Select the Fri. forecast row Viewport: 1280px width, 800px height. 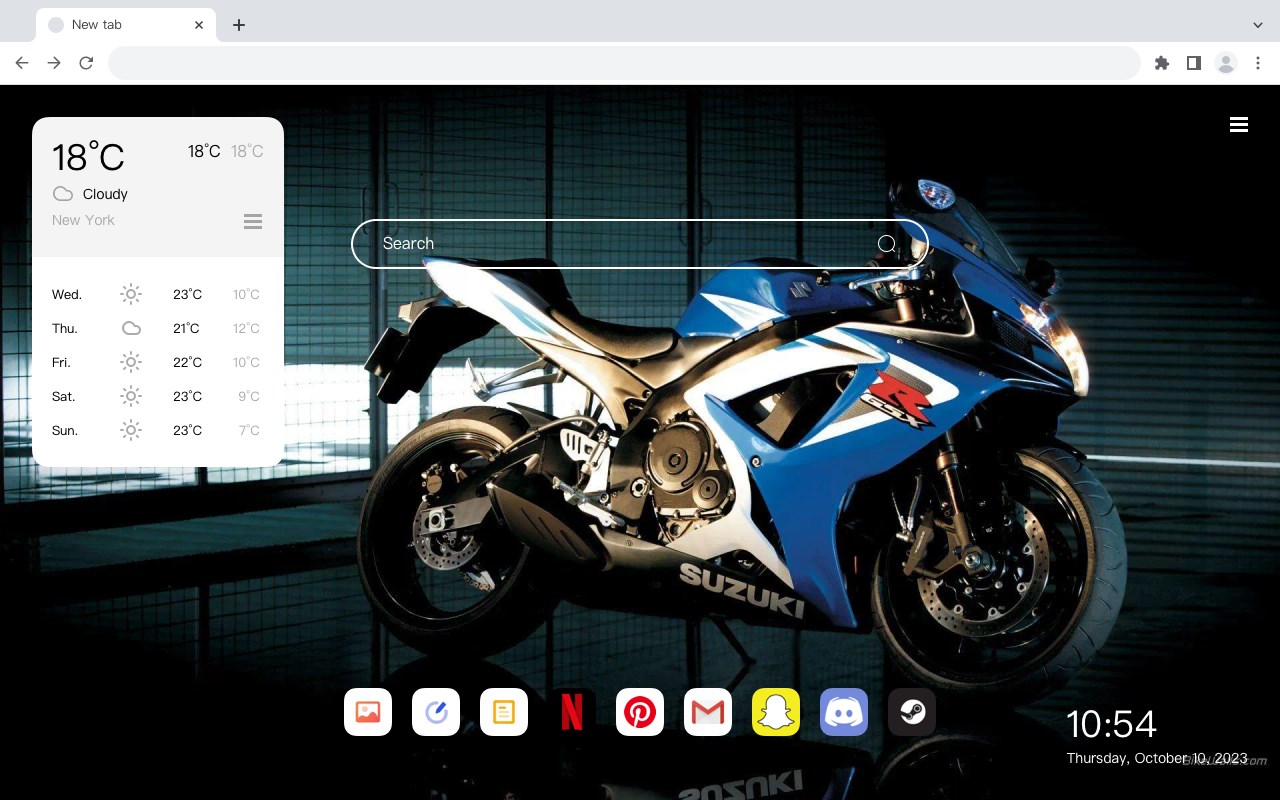point(156,362)
